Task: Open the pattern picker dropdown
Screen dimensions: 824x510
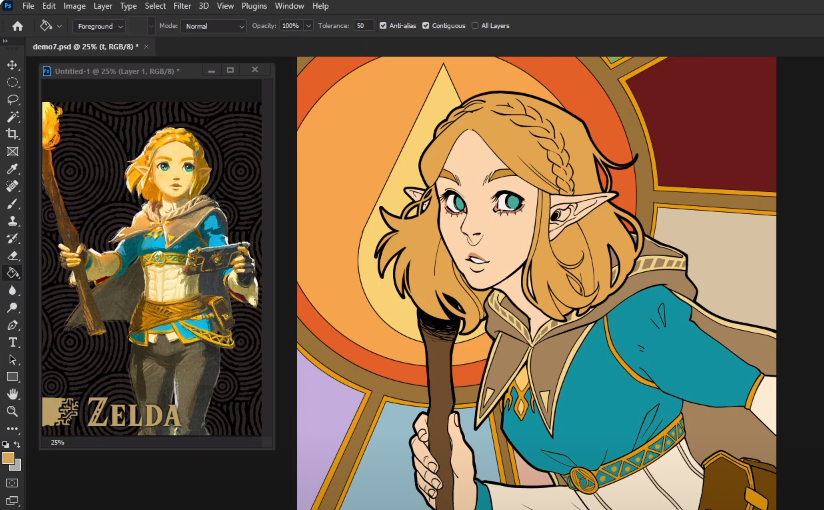Action: coord(151,26)
